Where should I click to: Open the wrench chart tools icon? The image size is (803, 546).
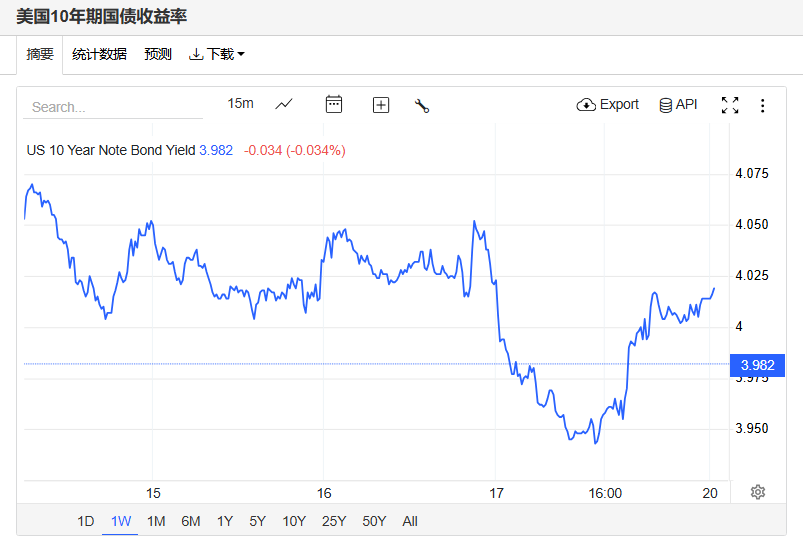[421, 106]
